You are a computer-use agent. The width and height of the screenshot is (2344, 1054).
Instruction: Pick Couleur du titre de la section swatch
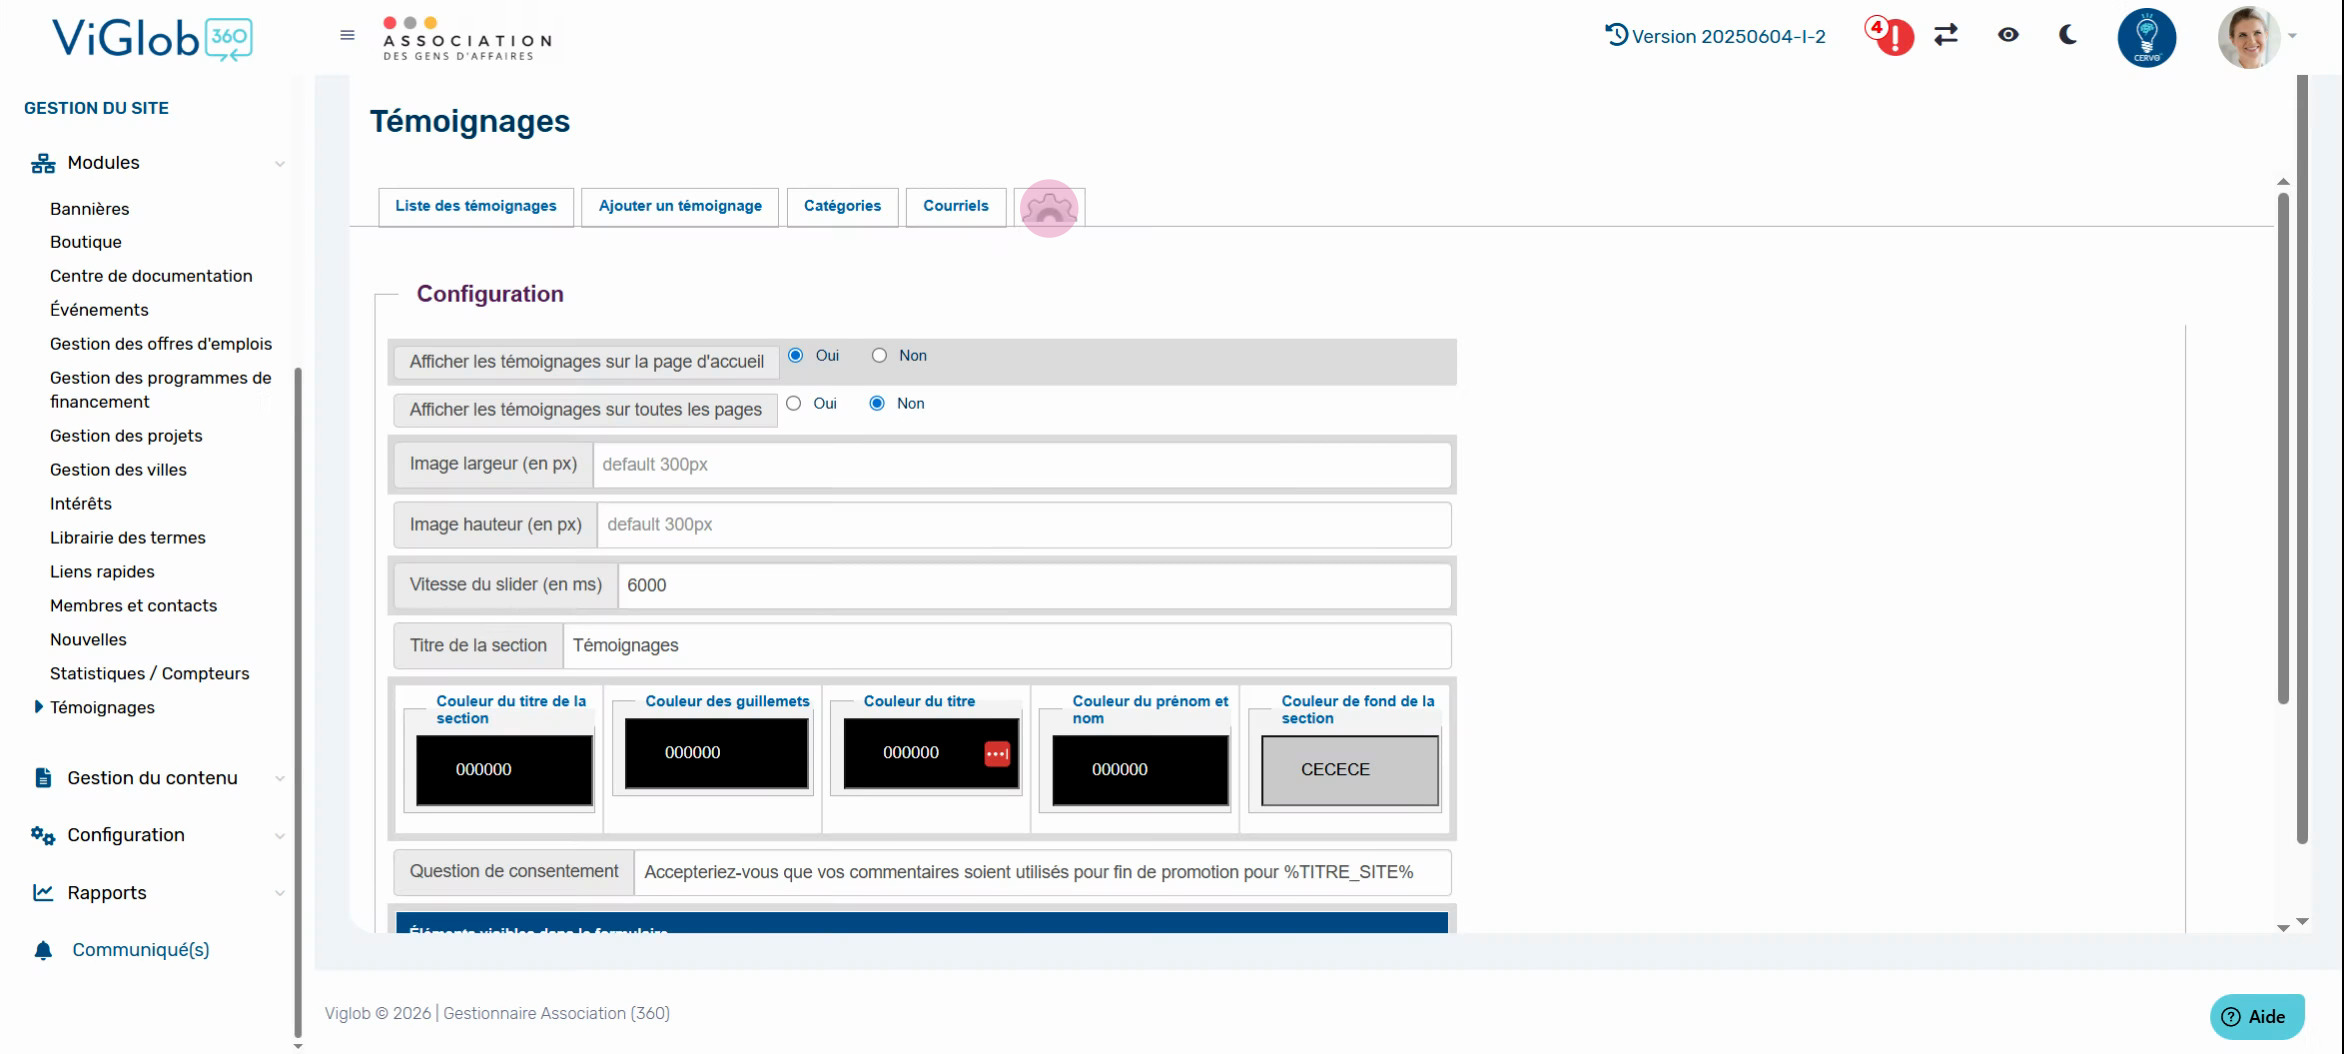coord(504,770)
